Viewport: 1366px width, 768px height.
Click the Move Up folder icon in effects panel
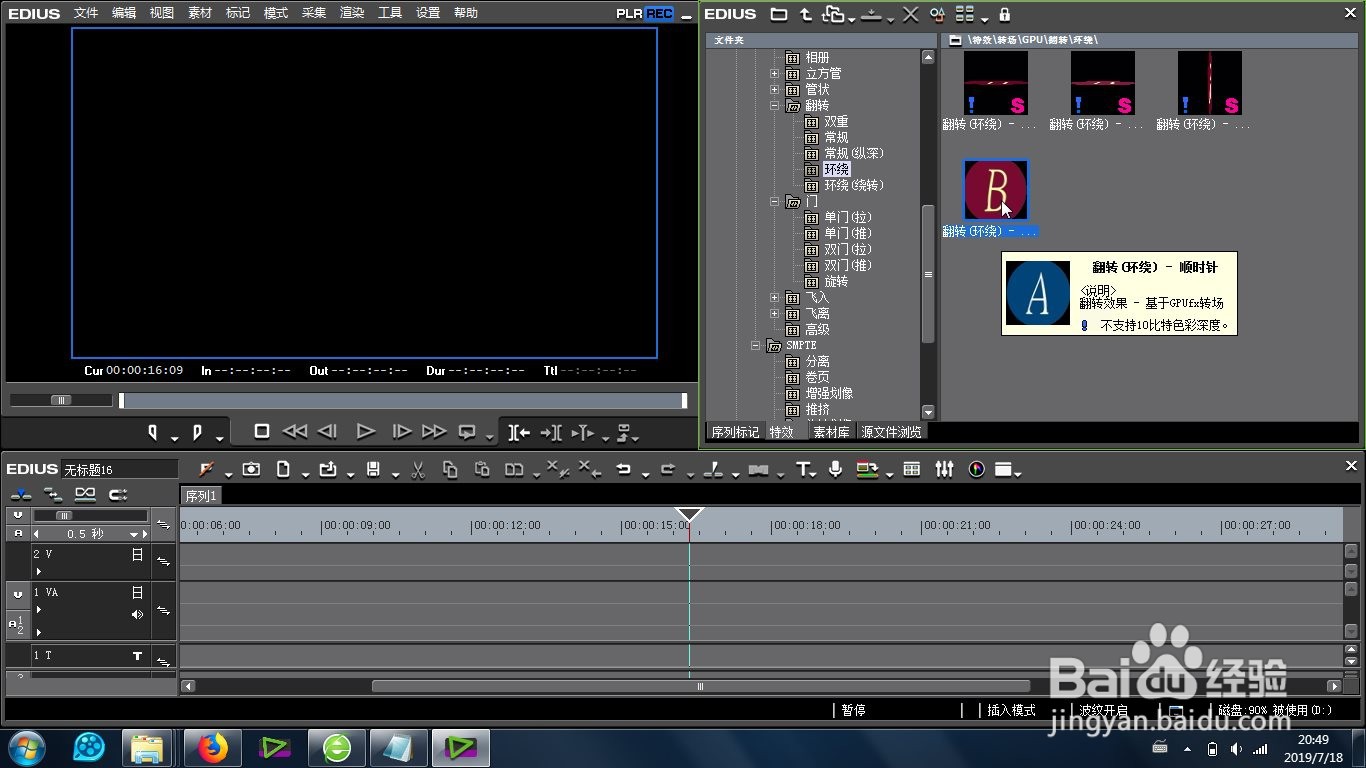(806, 14)
